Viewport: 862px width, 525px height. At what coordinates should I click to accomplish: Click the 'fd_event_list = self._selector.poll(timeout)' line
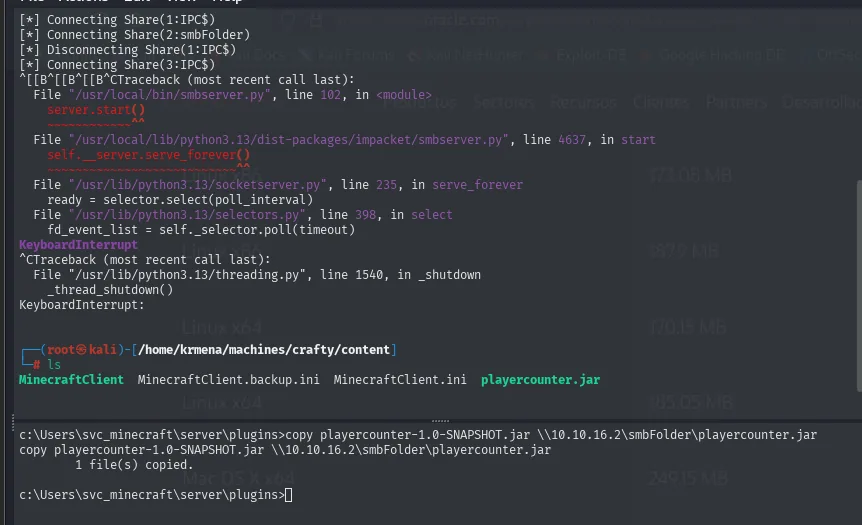click(x=201, y=229)
